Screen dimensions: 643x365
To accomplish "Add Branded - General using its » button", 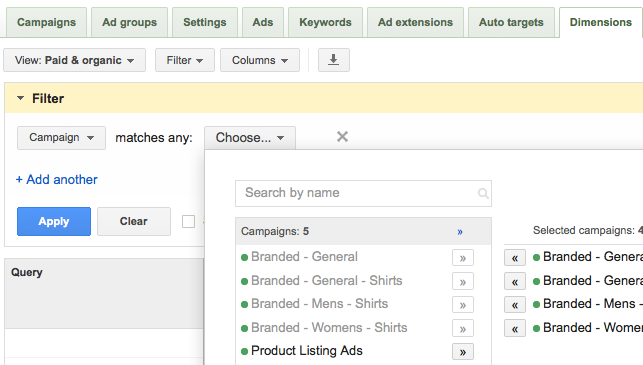I will (463, 258).
